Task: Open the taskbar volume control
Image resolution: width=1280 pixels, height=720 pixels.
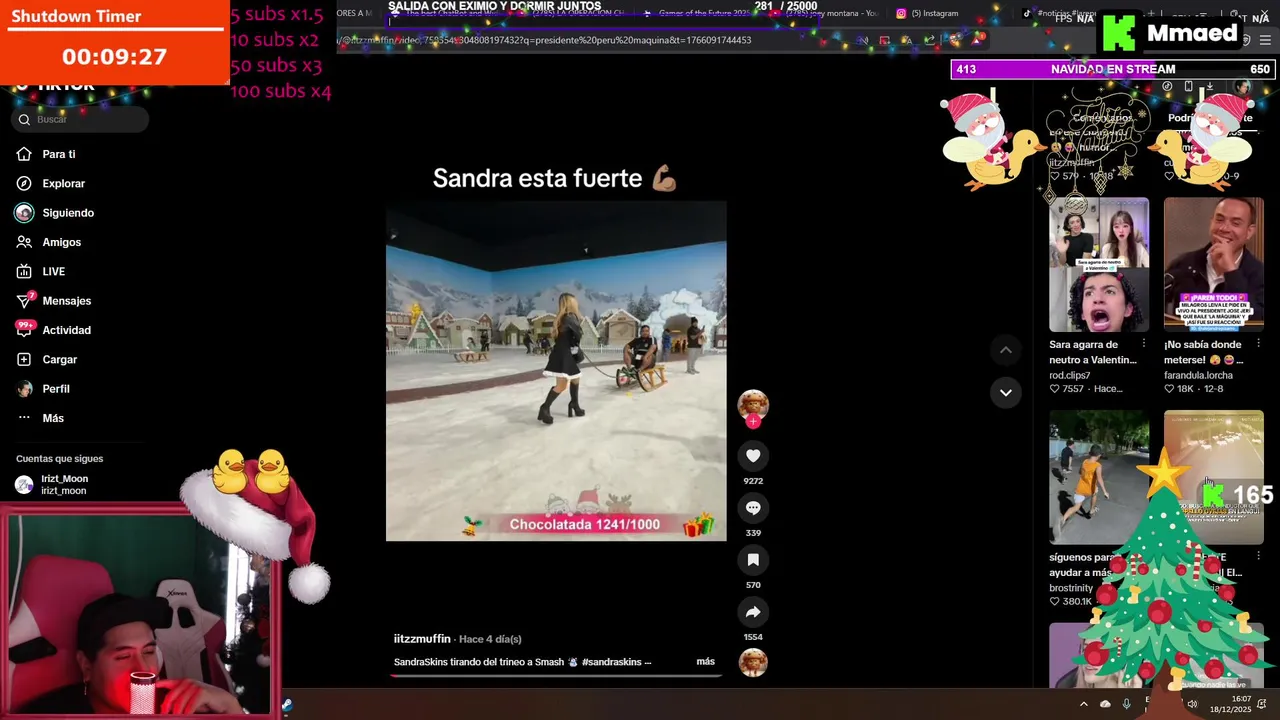Action: pos(1191,704)
